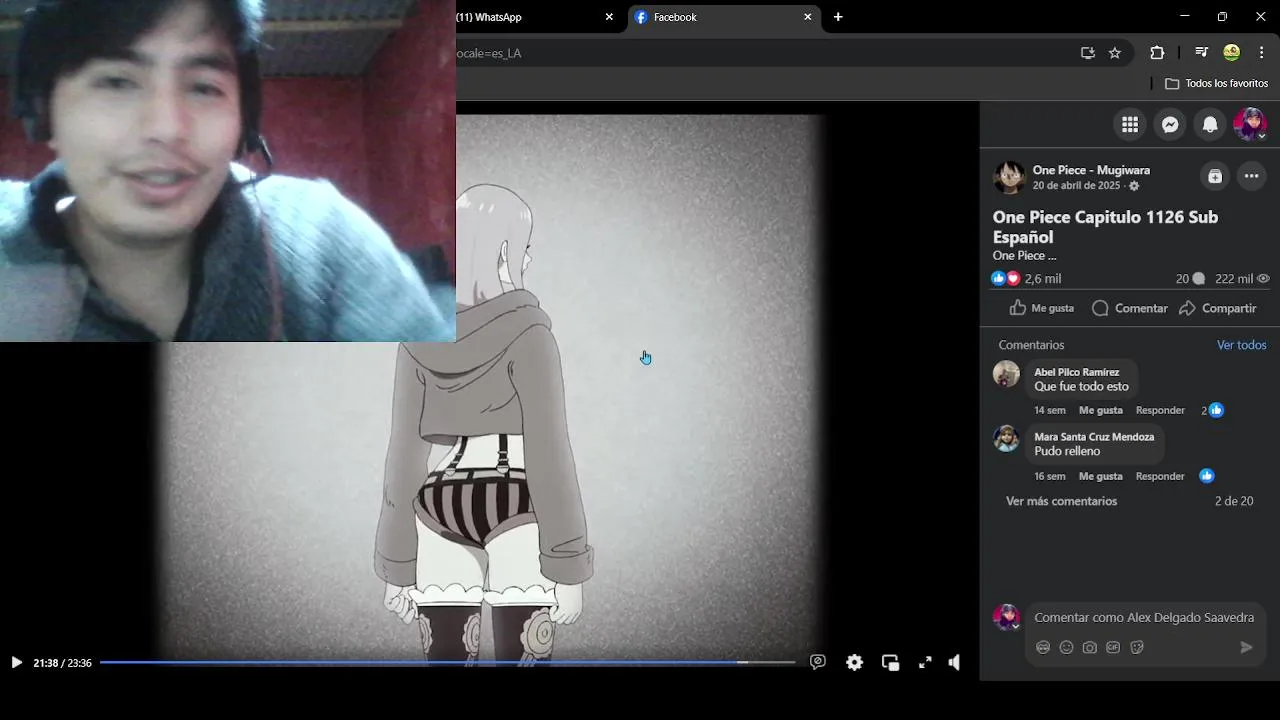Click the Comentar button
Viewport: 1280px width, 720px height.
[1129, 308]
